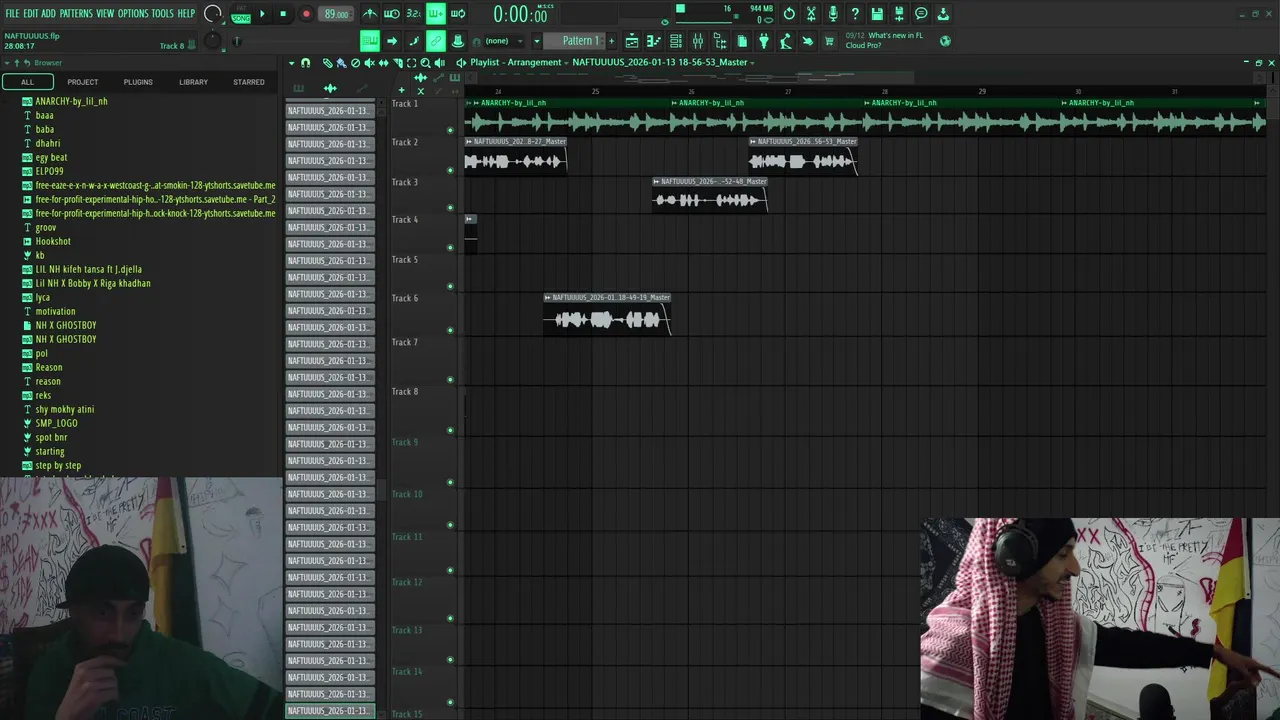
Task: Toggle the metronome icon
Action: pos(370,14)
